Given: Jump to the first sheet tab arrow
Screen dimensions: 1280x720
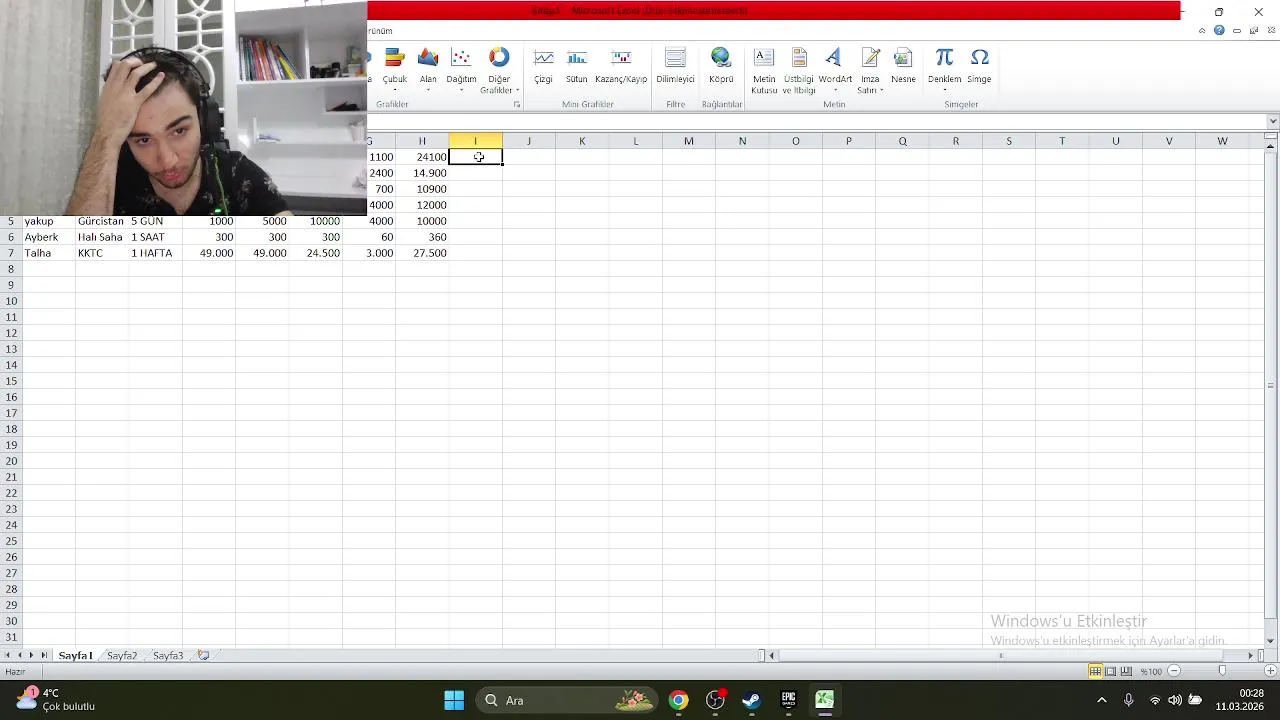Looking at the screenshot, I should (8, 656).
